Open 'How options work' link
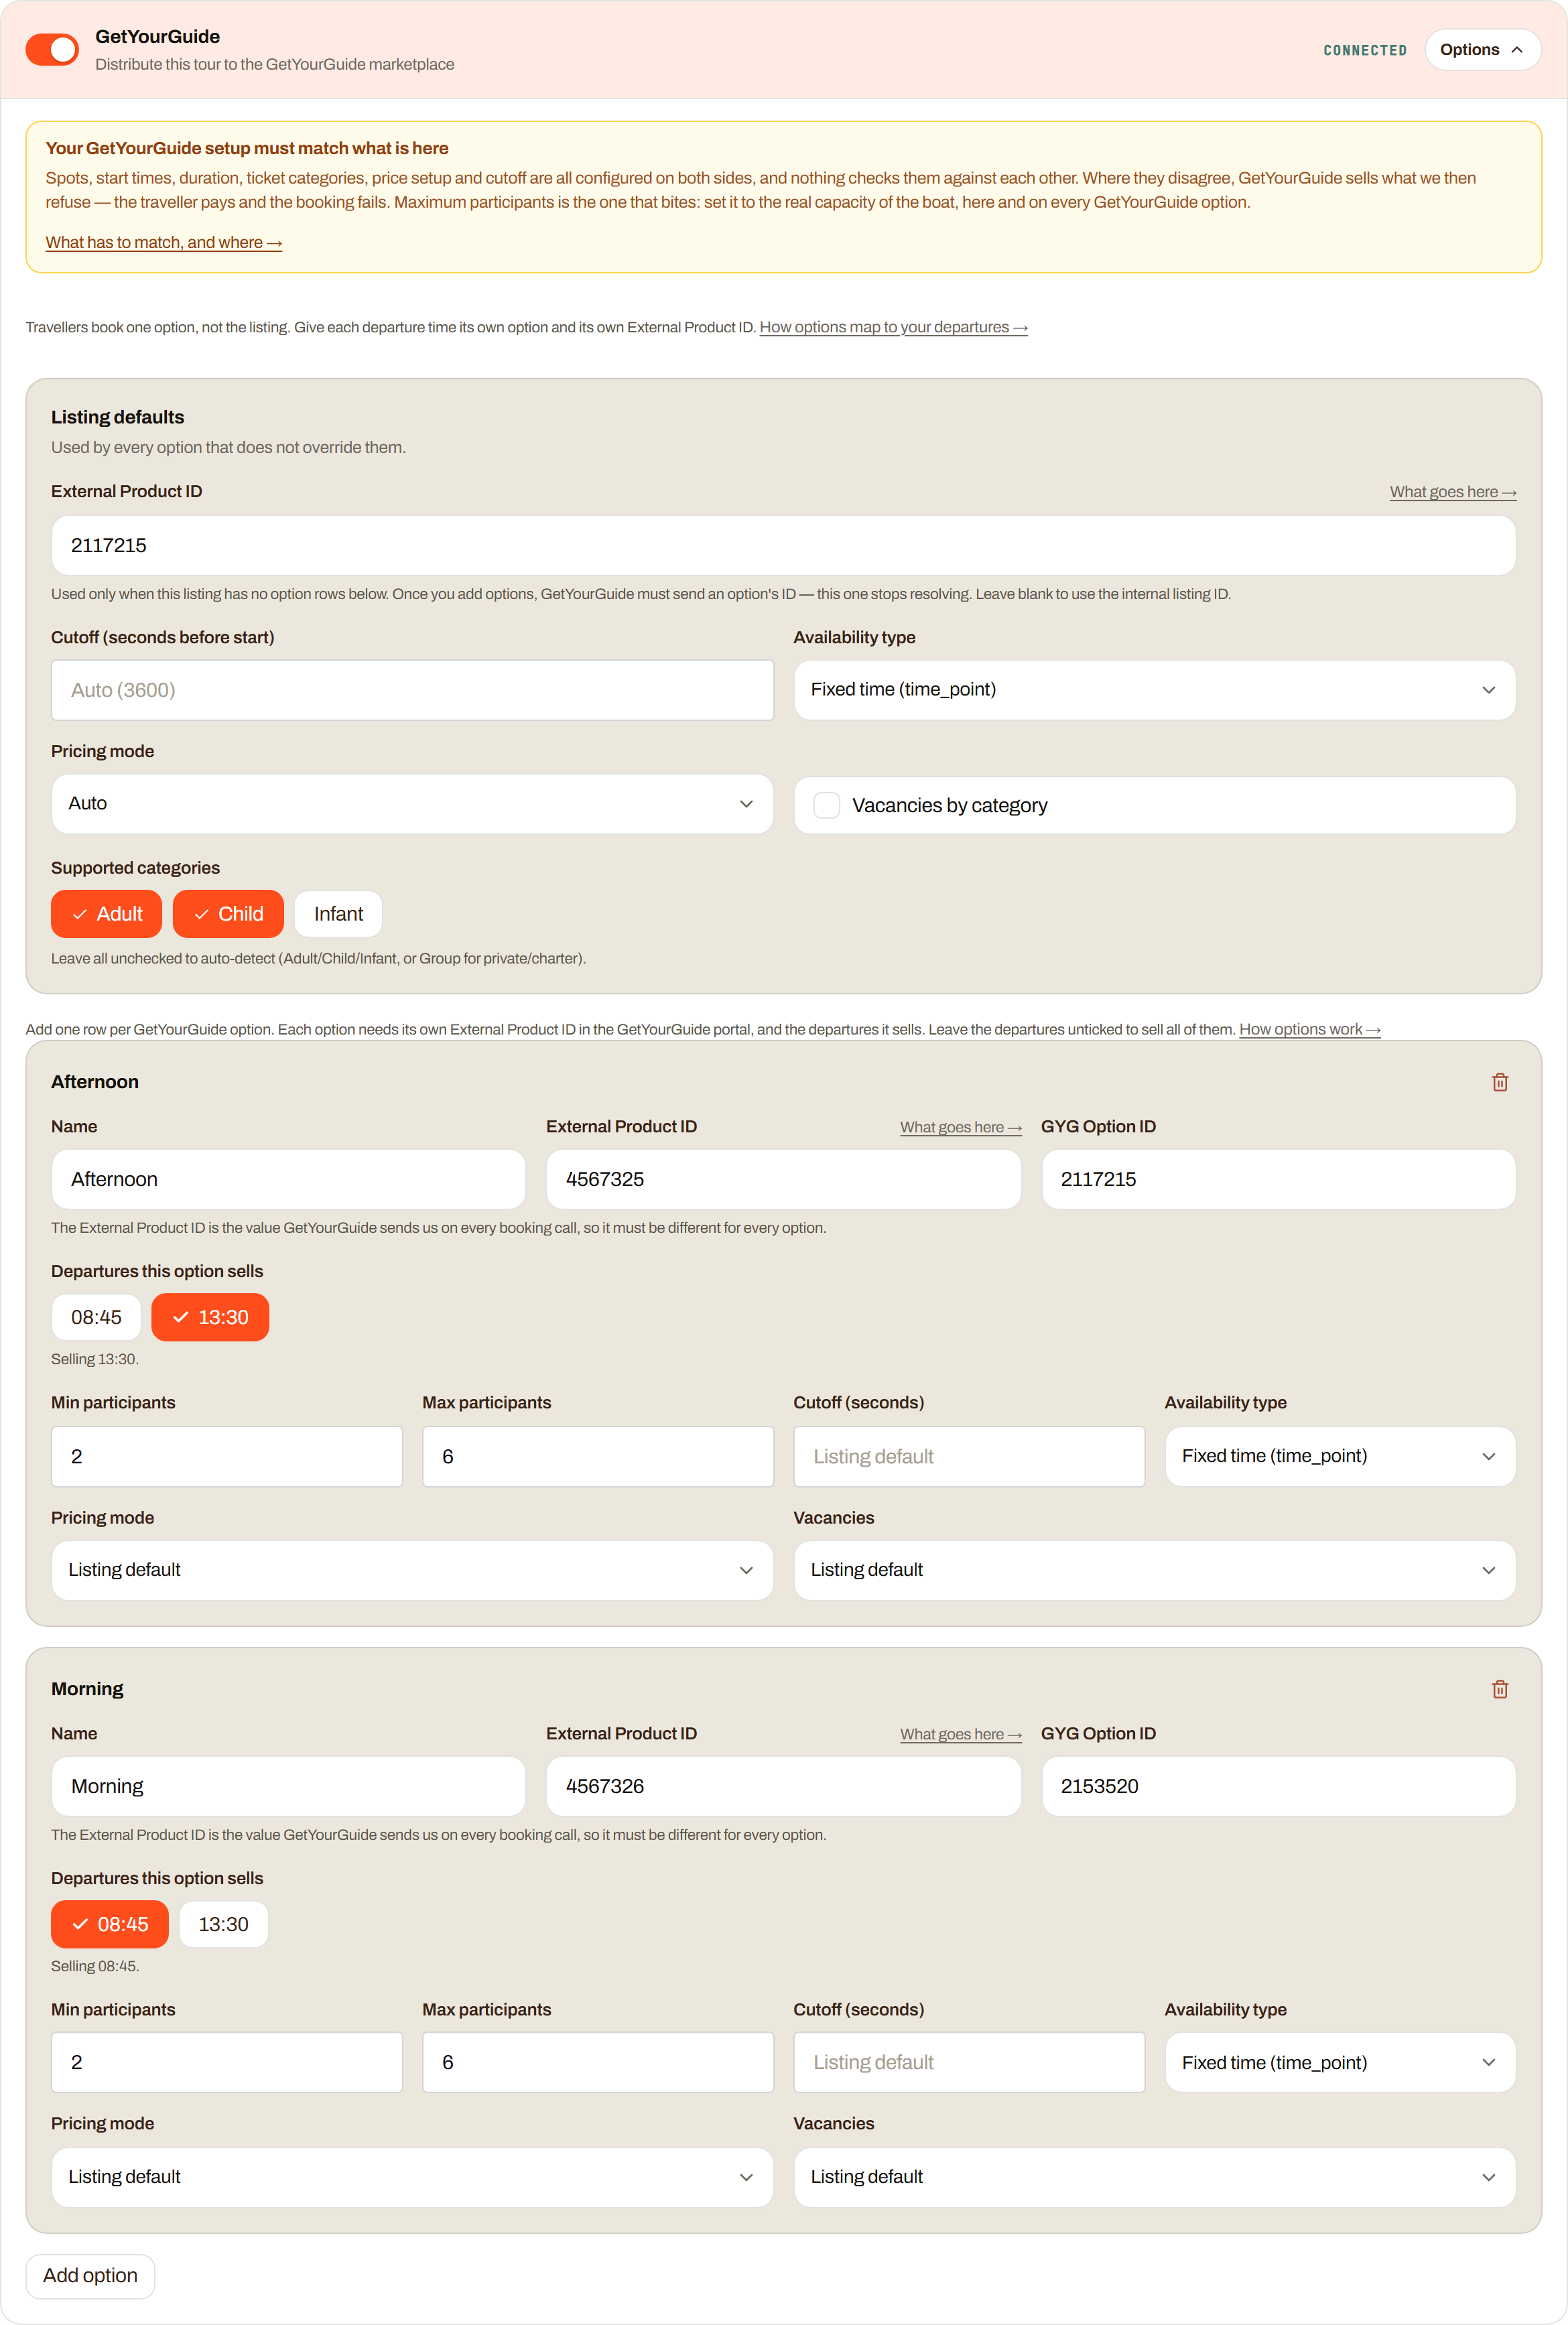 (x=1309, y=1029)
